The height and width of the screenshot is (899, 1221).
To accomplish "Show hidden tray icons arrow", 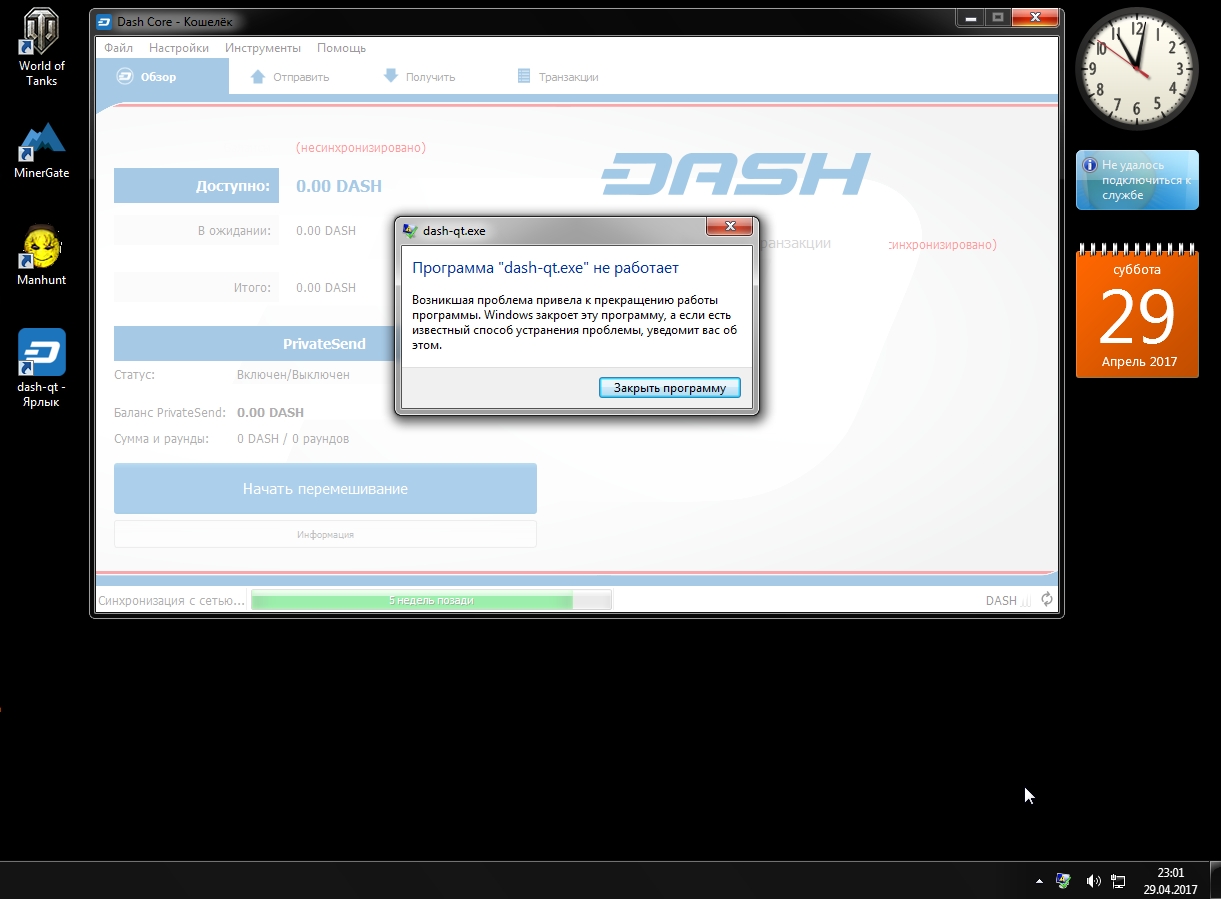I will [x=1039, y=881].
